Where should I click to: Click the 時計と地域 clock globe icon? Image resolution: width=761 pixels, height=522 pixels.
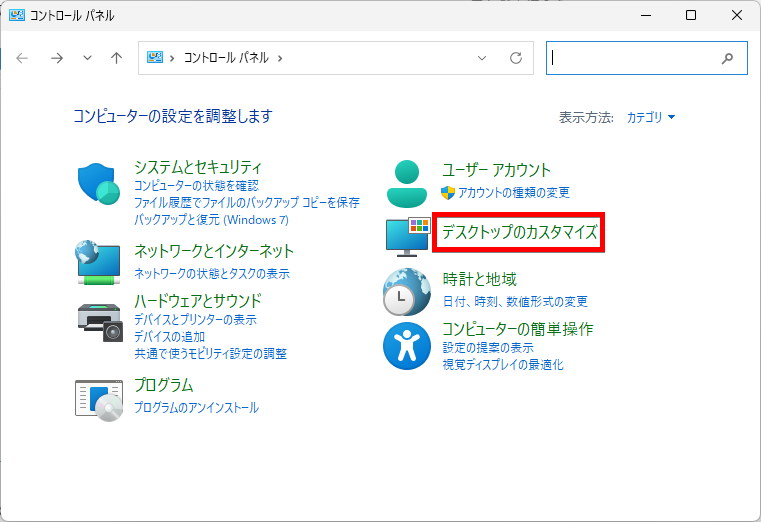(x=407, y=292)
